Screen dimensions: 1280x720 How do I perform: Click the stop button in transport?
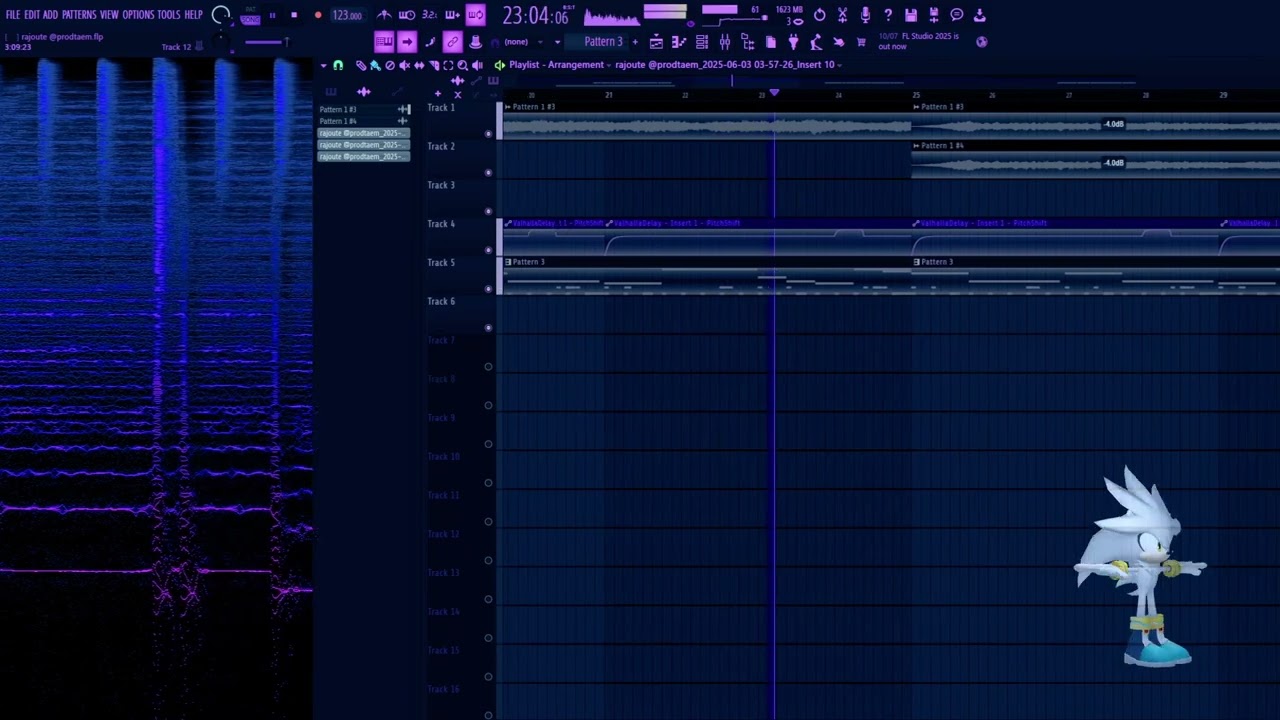pos(294,15)
